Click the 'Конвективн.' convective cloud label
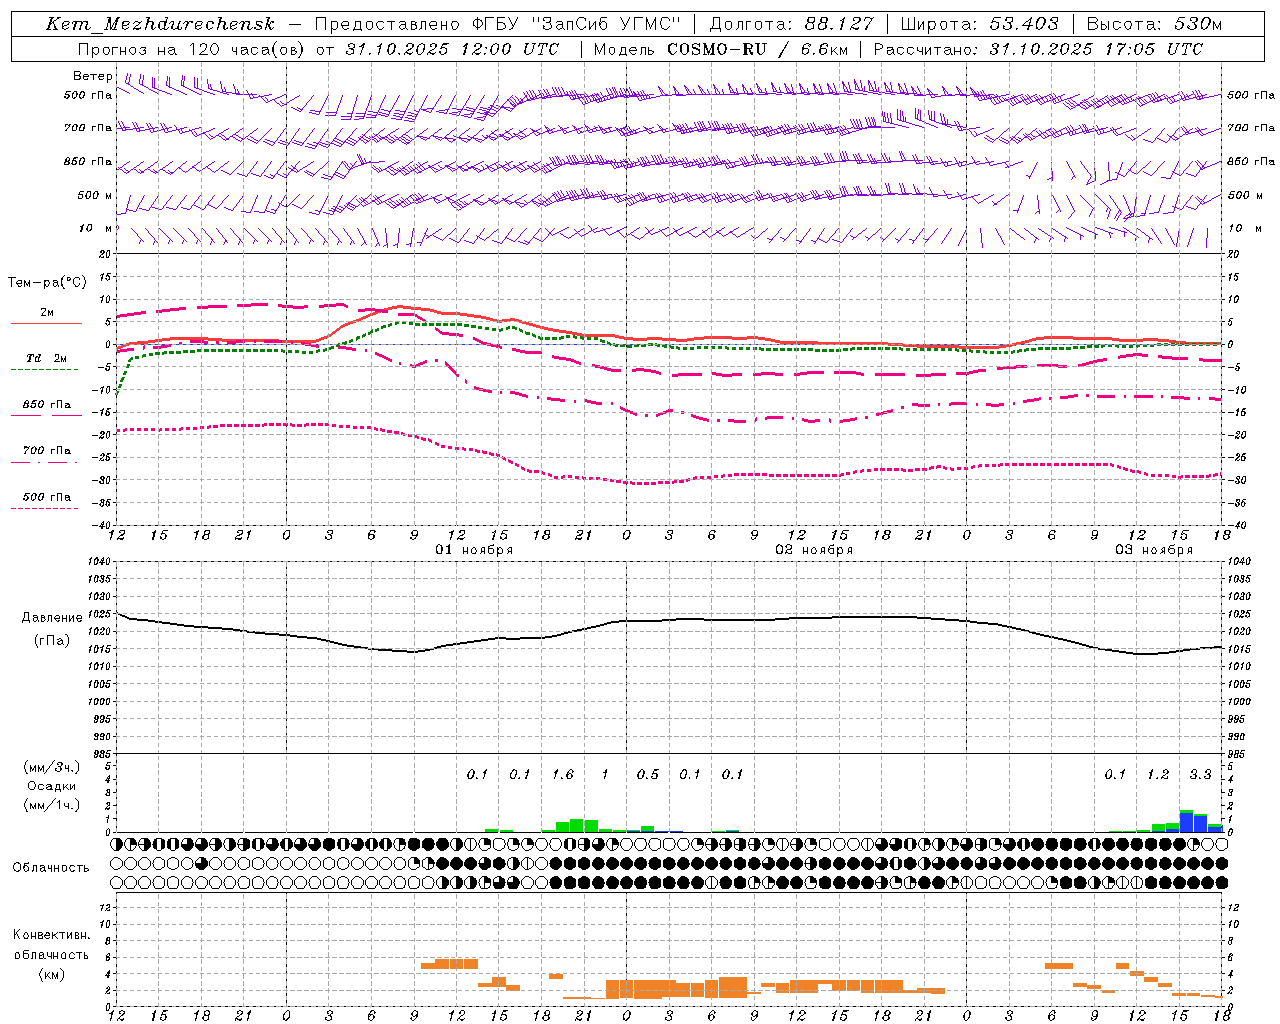This screenshot has width=1280, height=1024. click(52, 935)
